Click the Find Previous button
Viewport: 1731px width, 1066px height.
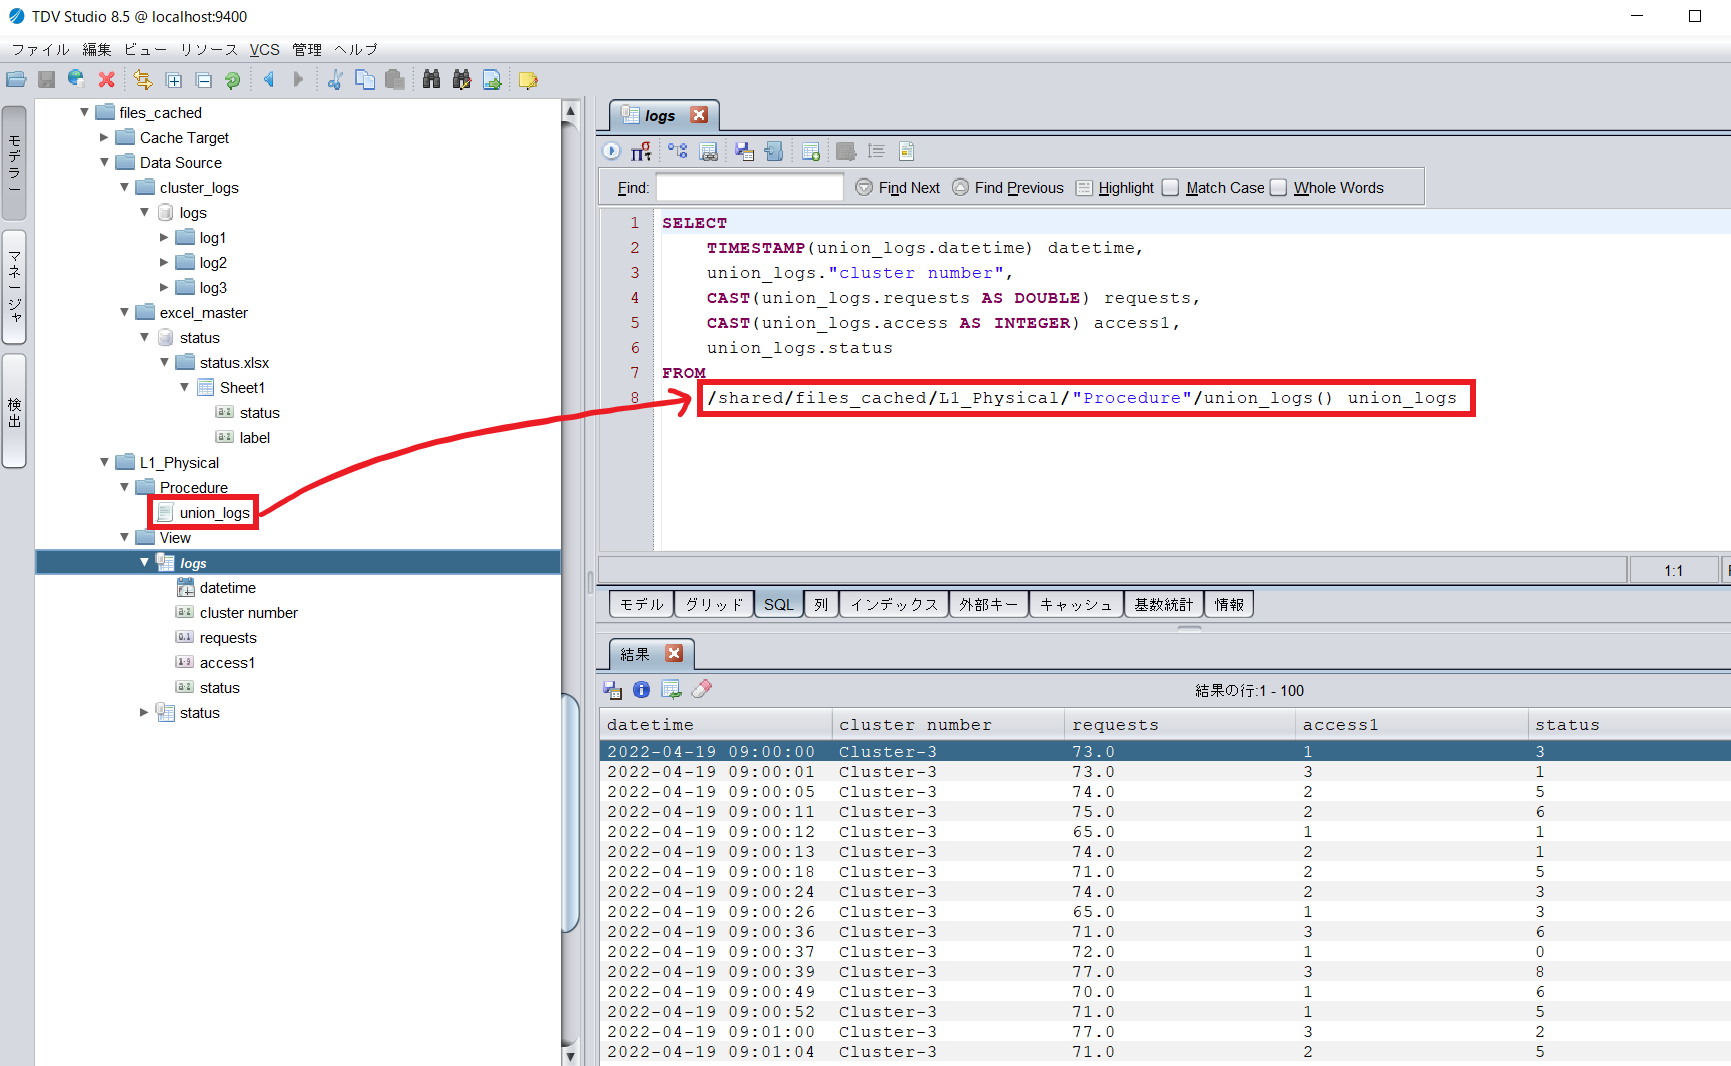(1008, 187)
